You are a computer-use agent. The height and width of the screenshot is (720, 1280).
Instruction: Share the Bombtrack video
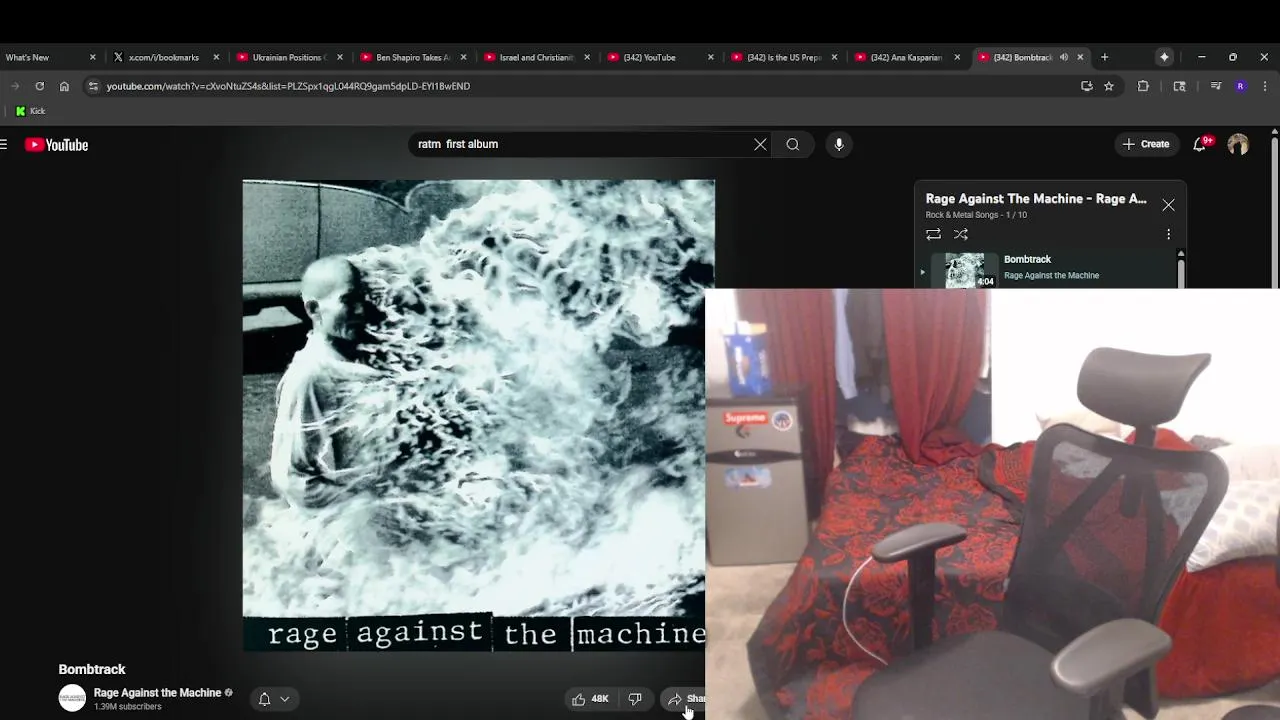(x=686, y=699)
